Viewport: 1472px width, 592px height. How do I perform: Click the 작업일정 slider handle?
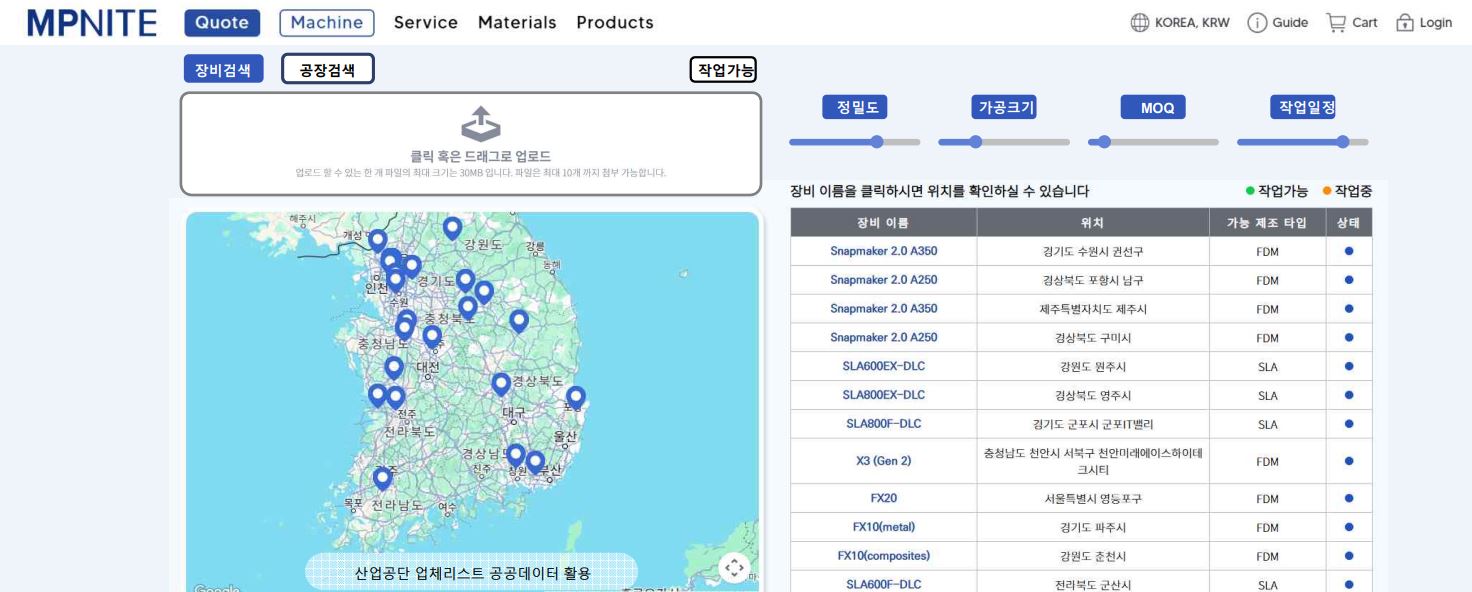click(x=1343, y=142)
